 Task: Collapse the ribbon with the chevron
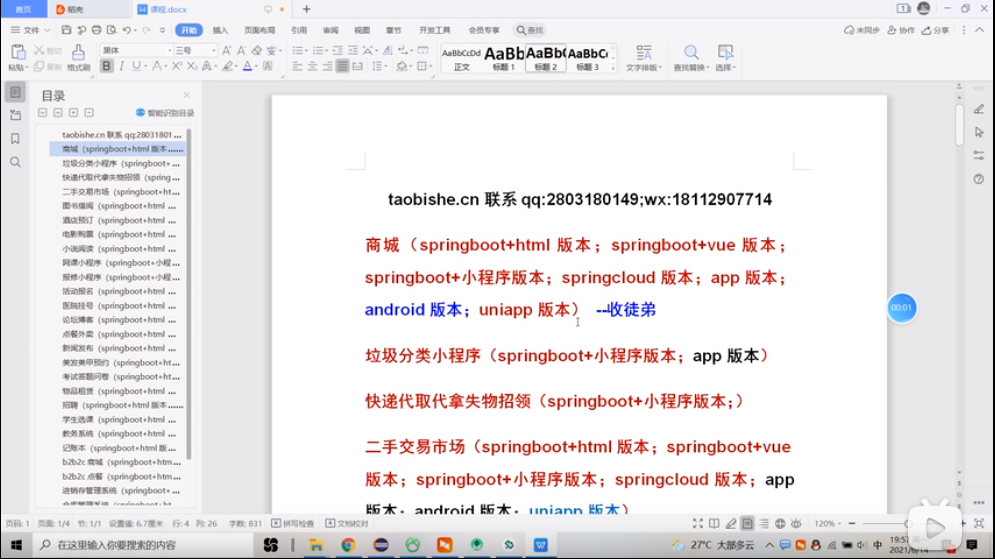(980, 30)
